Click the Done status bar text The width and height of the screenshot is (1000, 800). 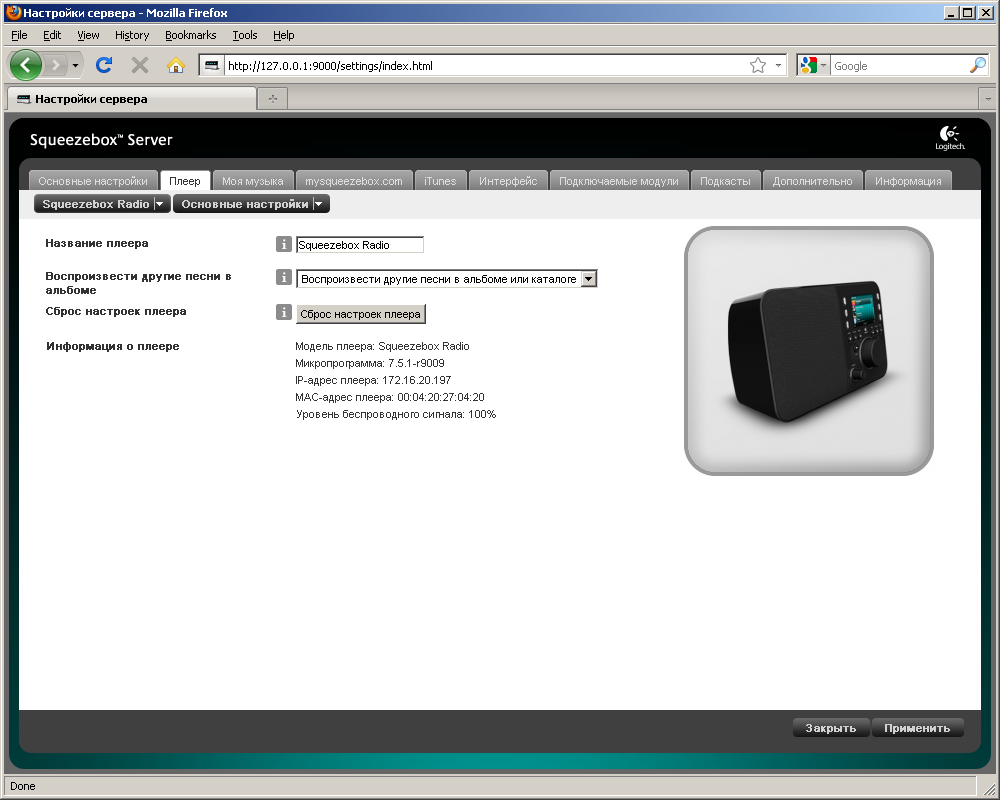[23, 786]
